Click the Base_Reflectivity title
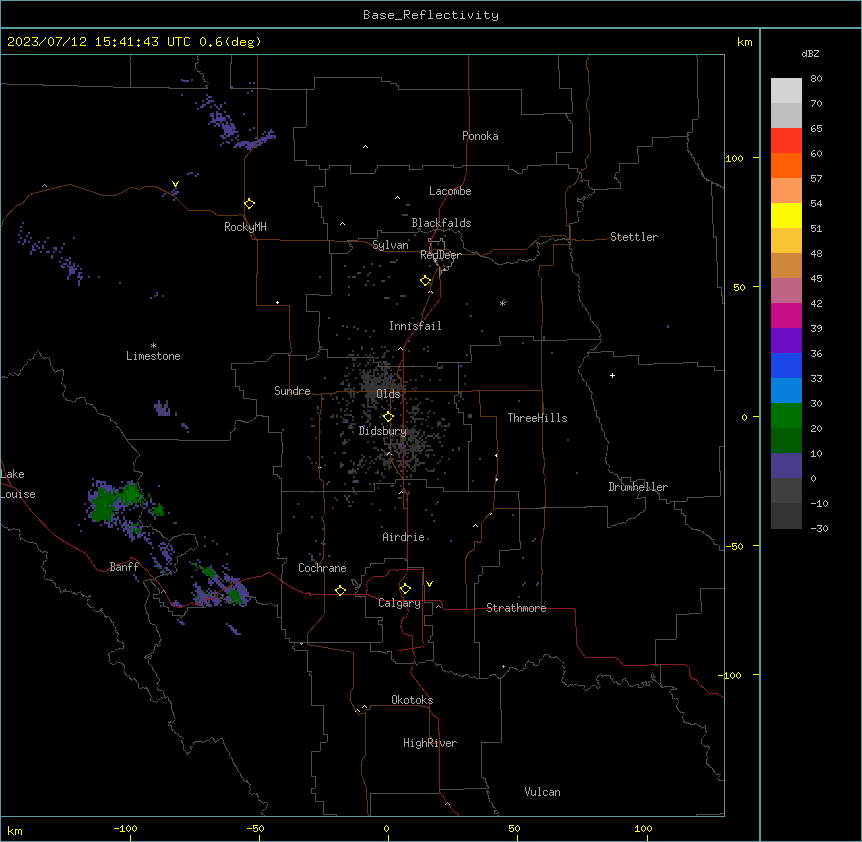 [431, 15]
